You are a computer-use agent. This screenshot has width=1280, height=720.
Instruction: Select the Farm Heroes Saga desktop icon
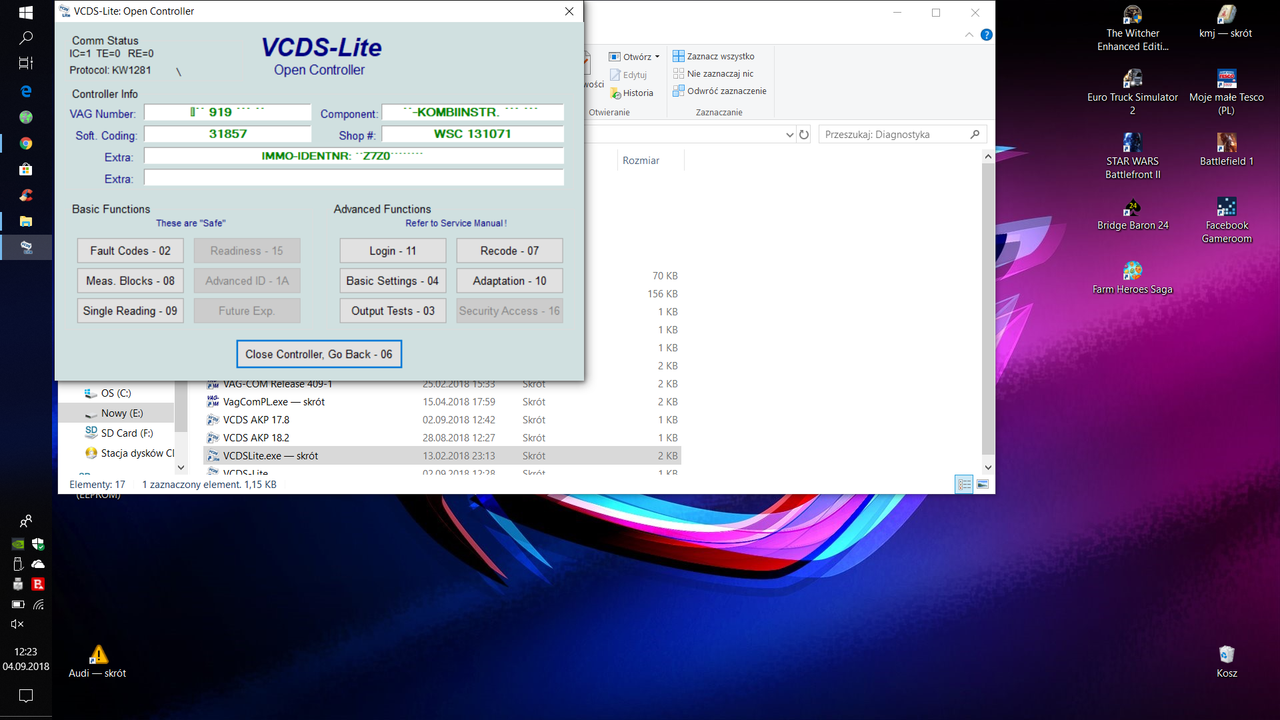click(1132, 278)
